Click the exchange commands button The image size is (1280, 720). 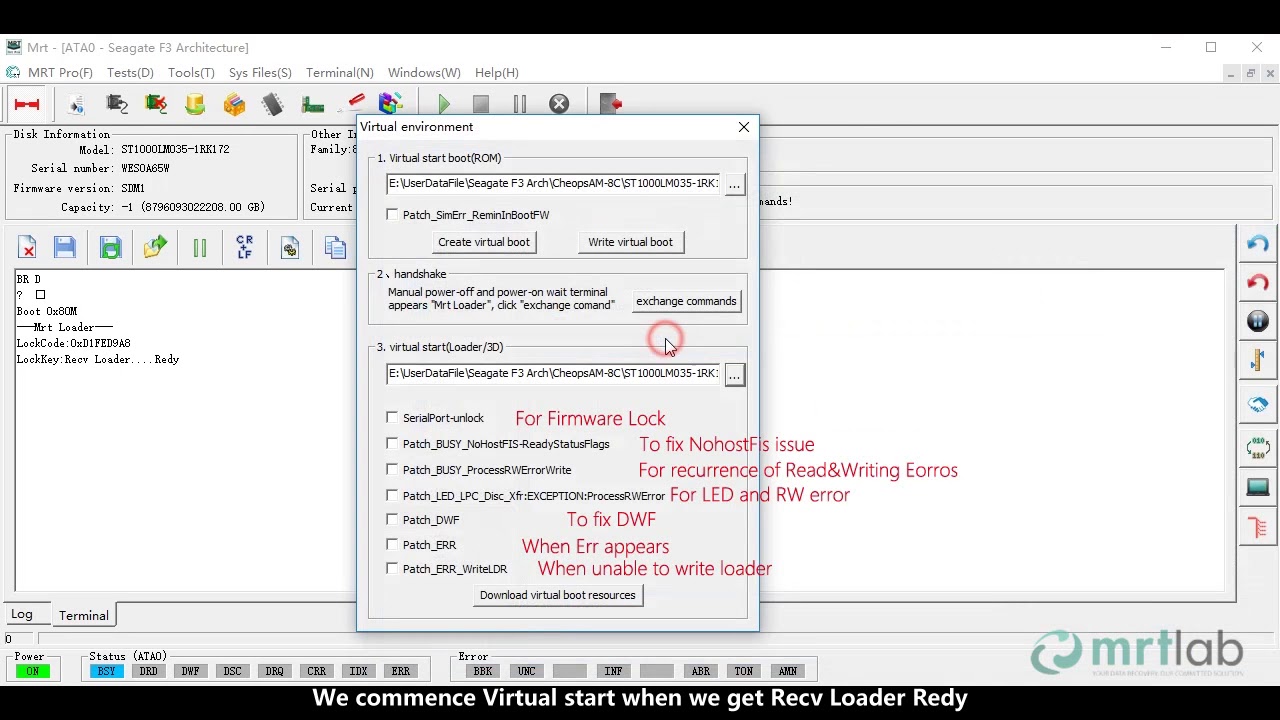pyautogui.click(x=686, y=301)
